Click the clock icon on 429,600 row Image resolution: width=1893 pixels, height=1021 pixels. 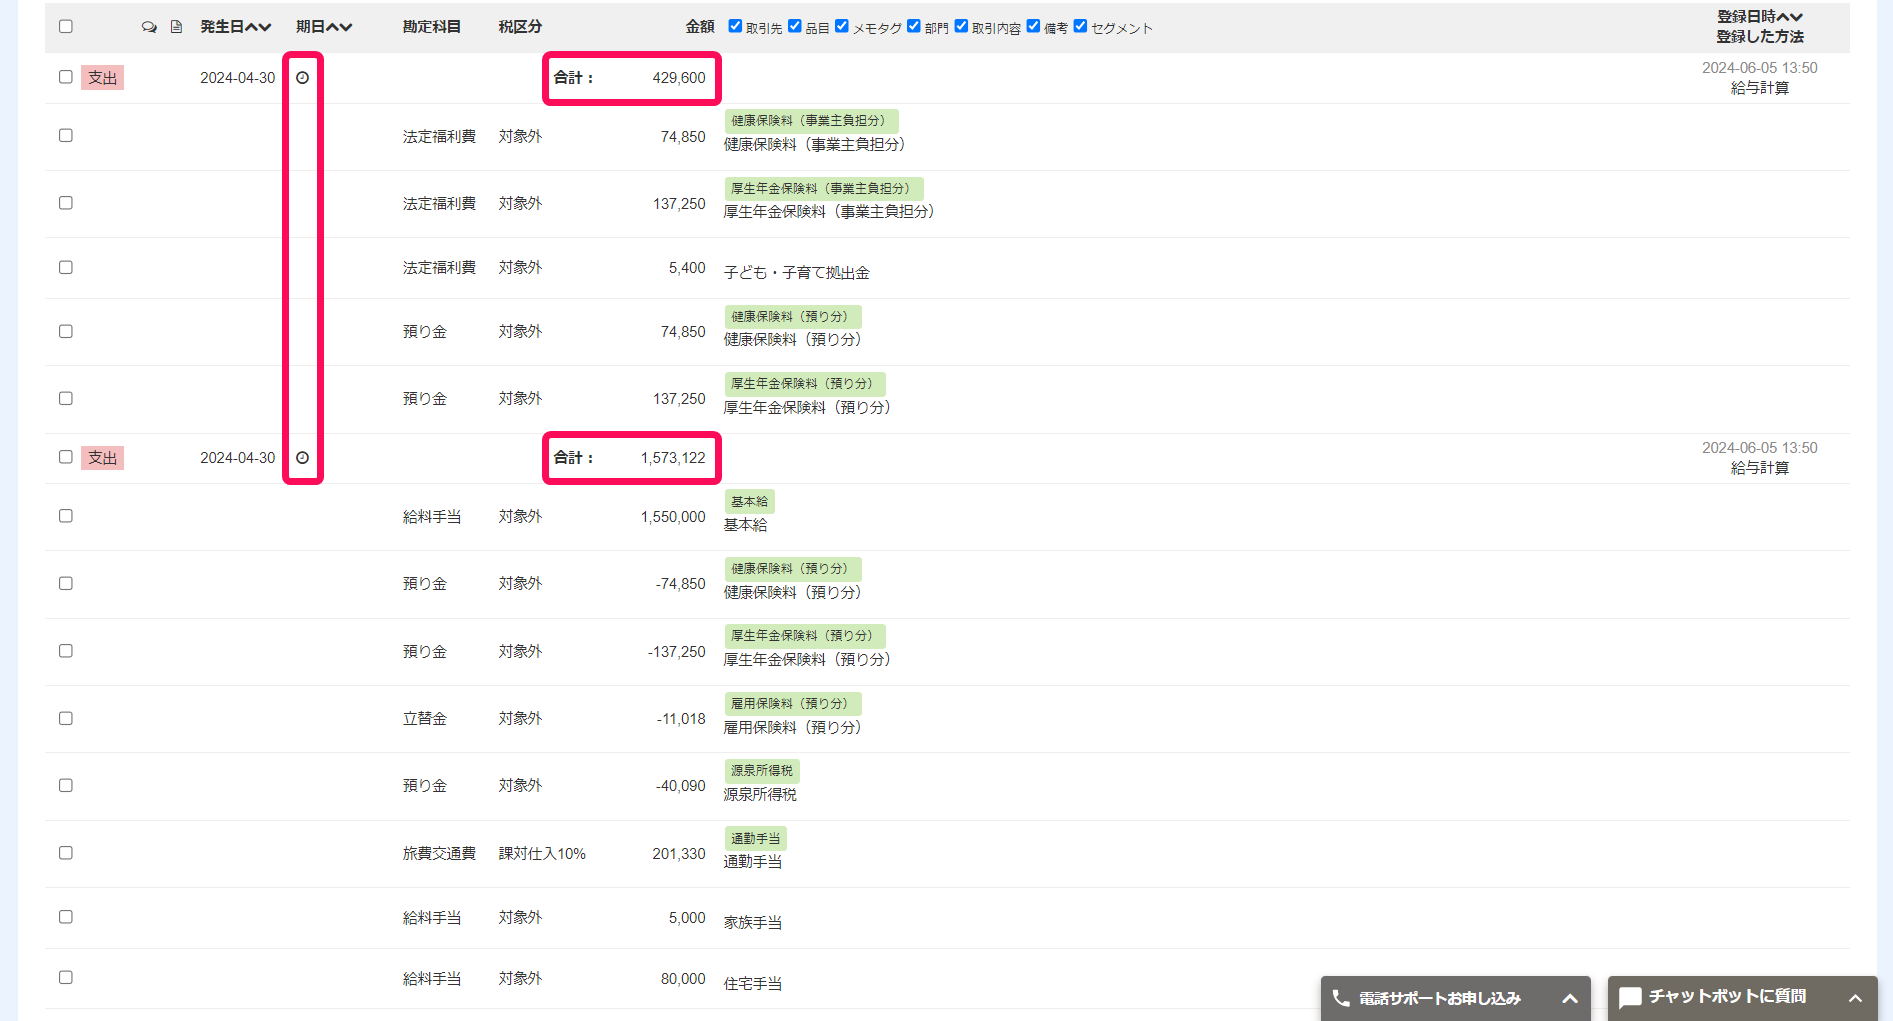tap(302, 78)
